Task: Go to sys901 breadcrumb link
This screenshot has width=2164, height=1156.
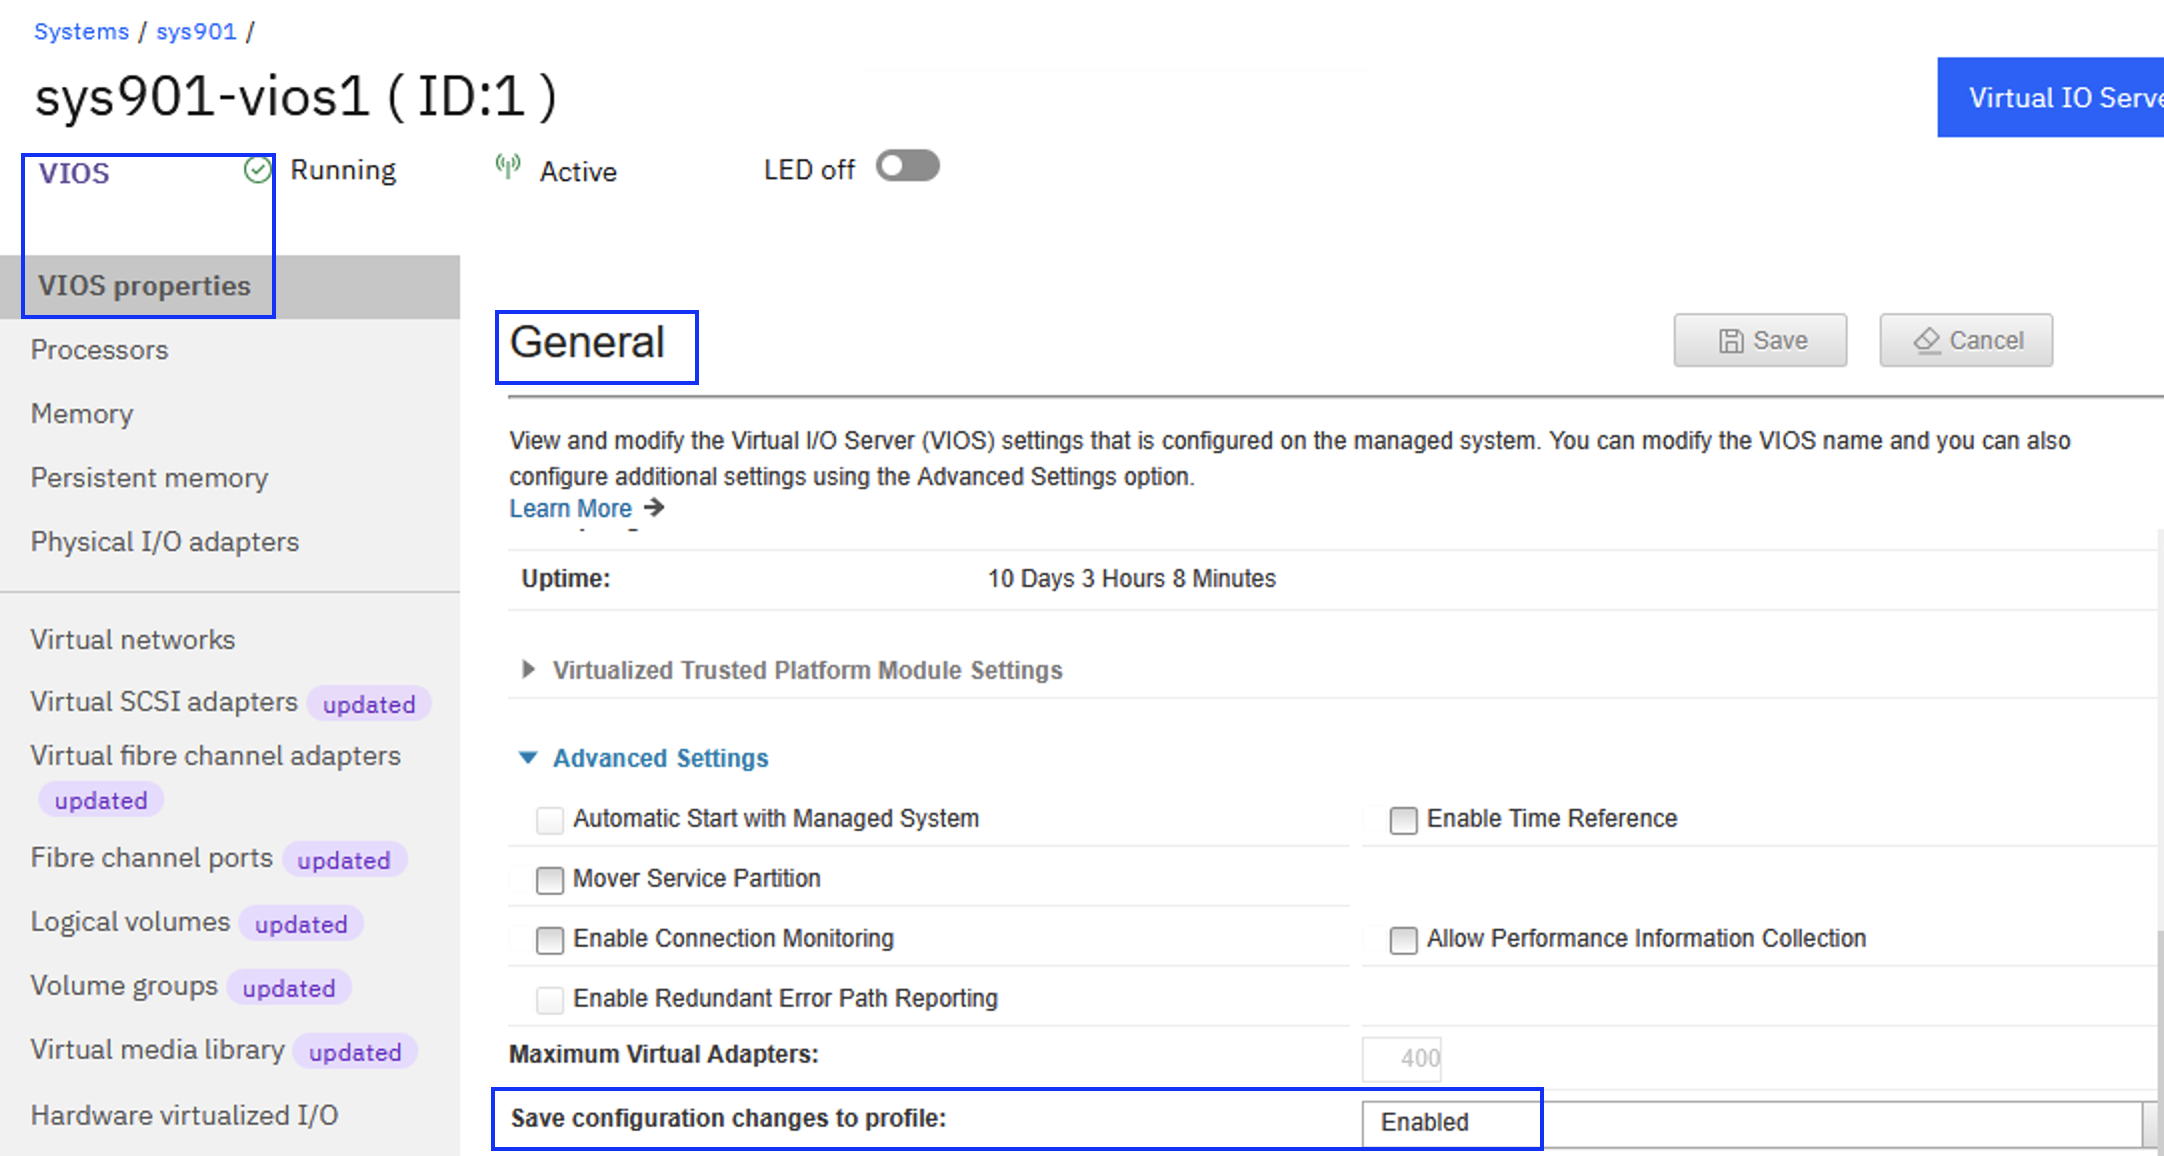Action: tap(196, 31)
